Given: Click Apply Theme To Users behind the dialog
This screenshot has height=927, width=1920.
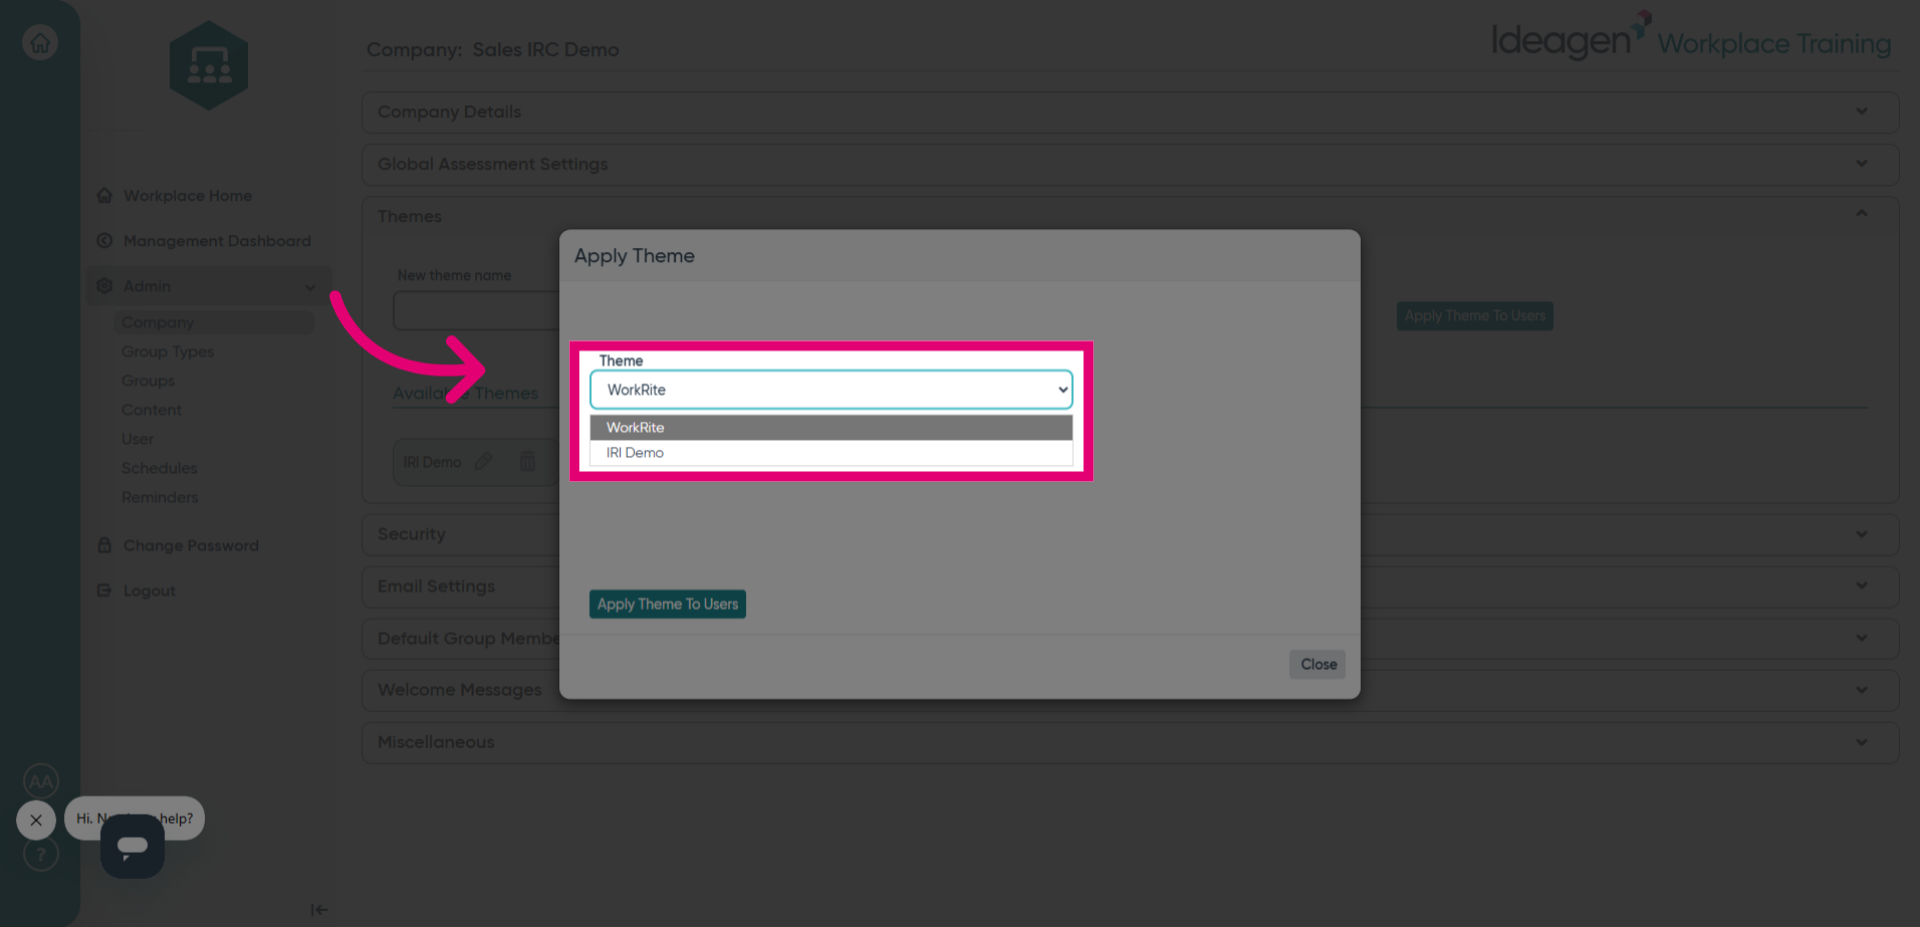Looking at the screenshot, I should 1475,316.
